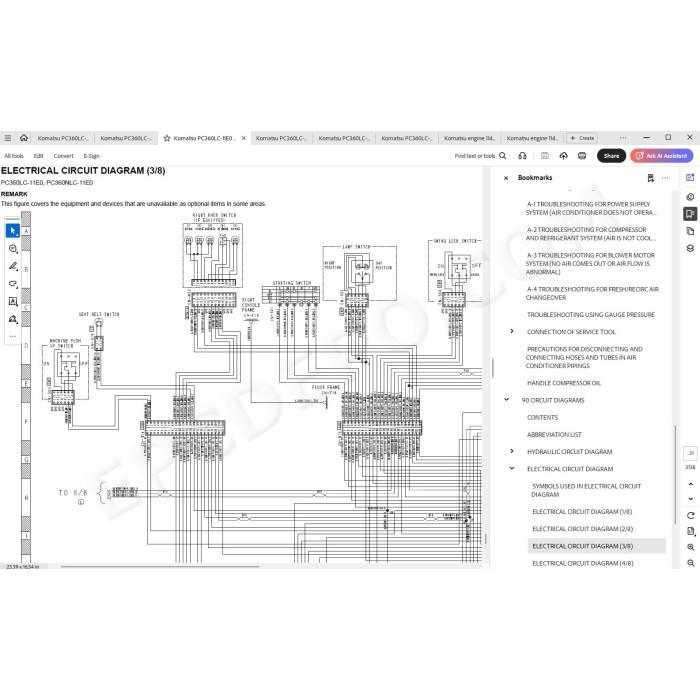
Task: Open the fill and sign stamp tool
Action: tap(13, 319)
